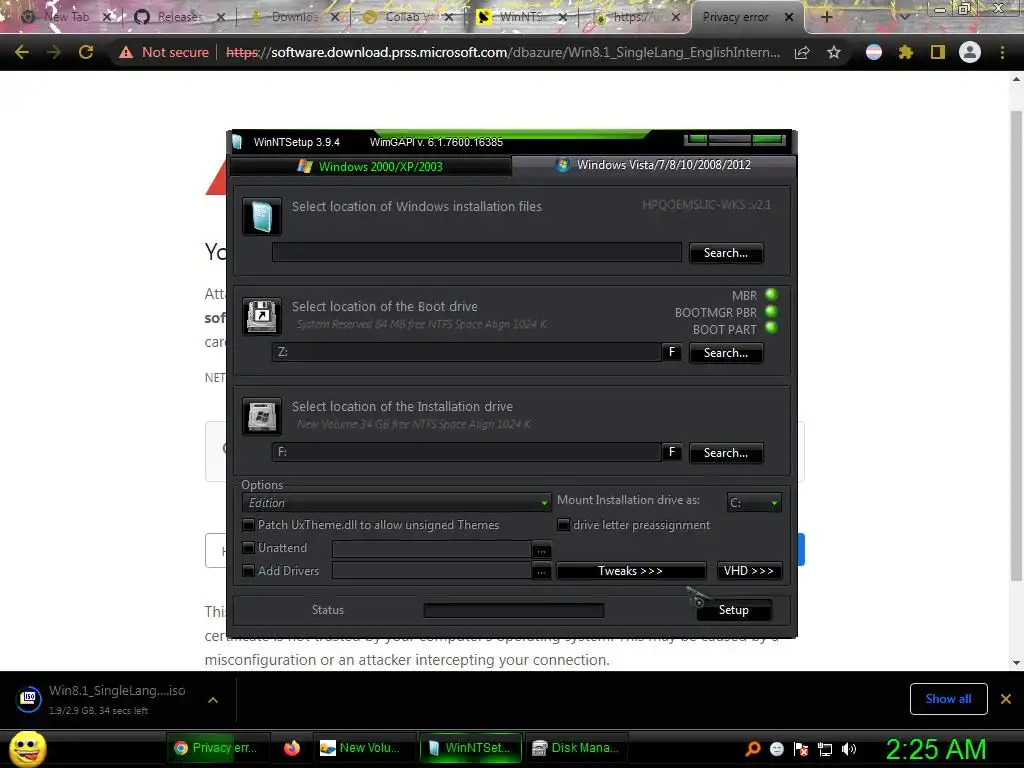Image resolution: width=1024 pixels, height=768 pixels.
Task: Click the search magnifier tray icon
Action: click(x=753, y=748)
